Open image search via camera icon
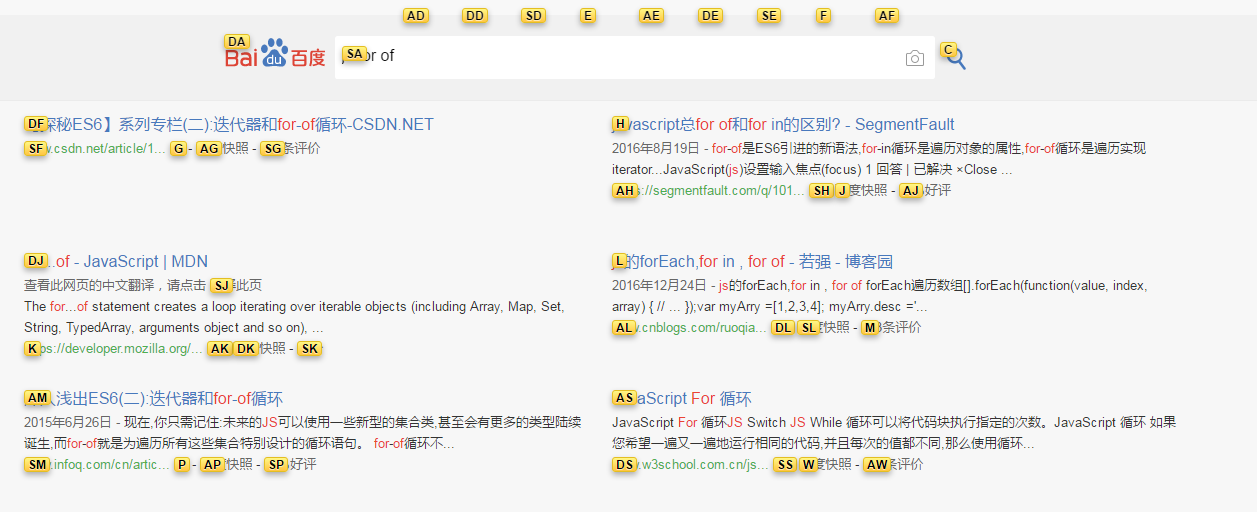Screen dimensions: 1257x512 [914, 58]
